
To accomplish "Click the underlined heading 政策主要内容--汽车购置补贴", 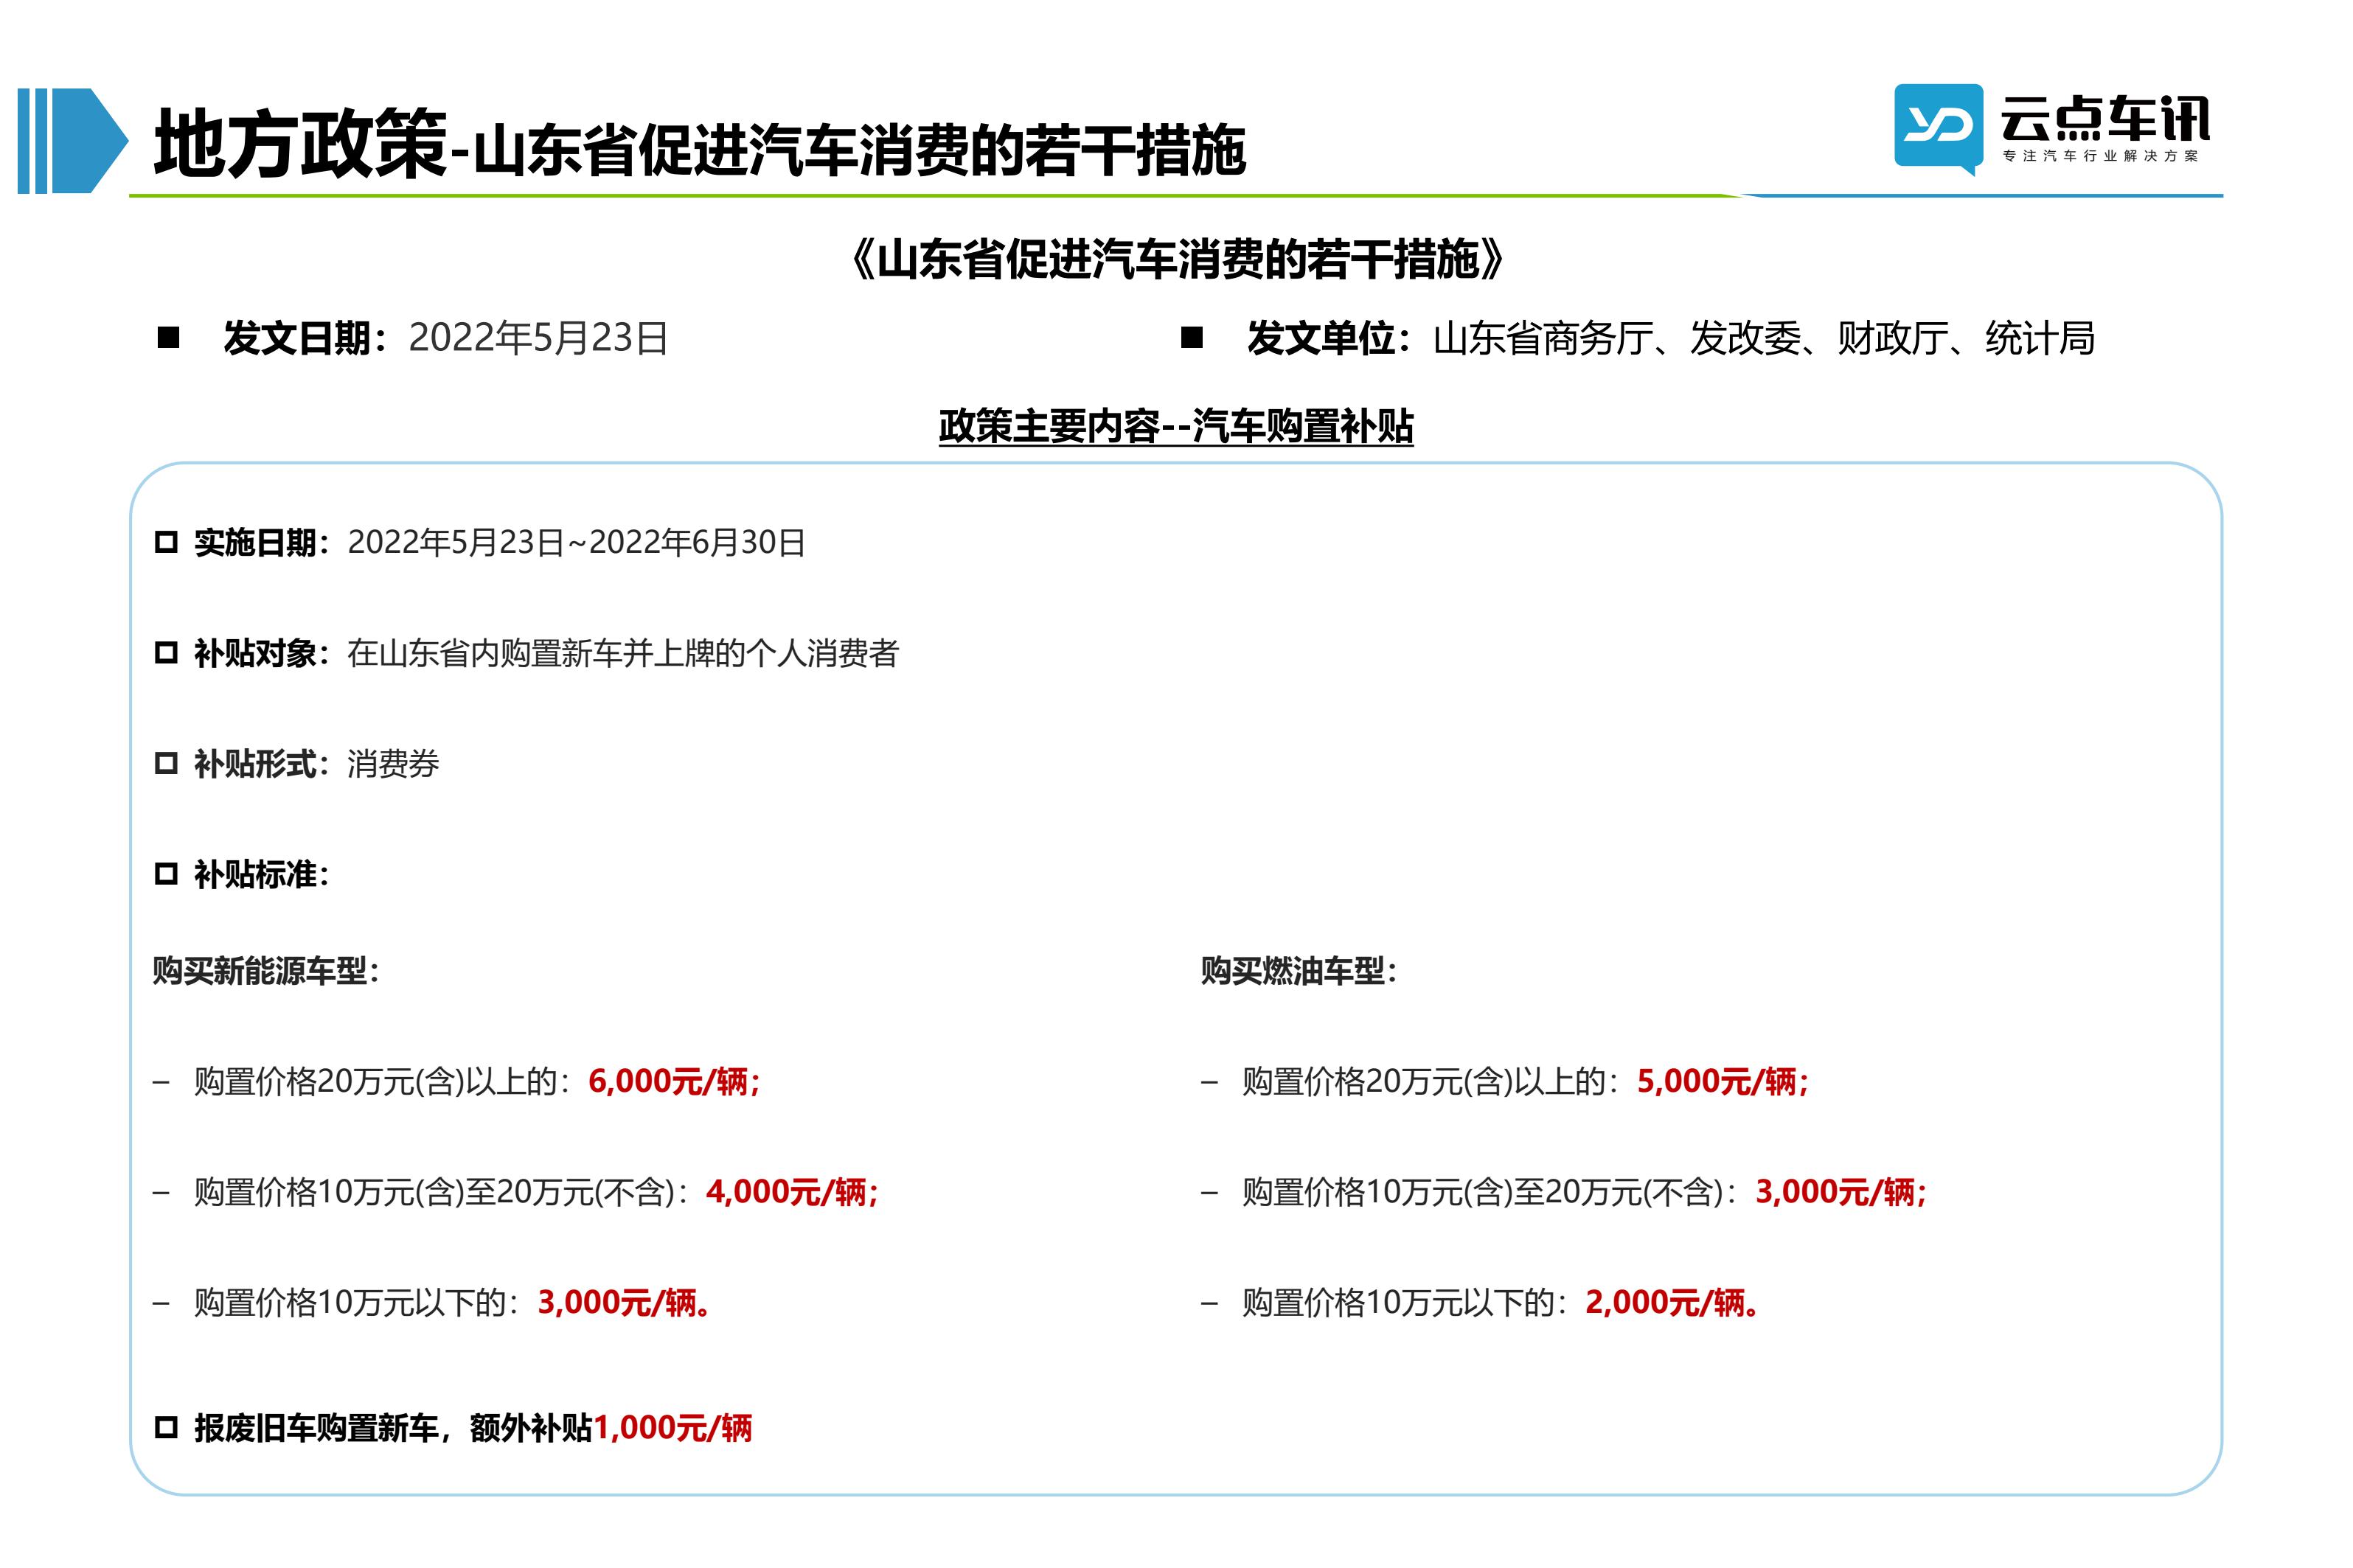I will point(1176,427).
